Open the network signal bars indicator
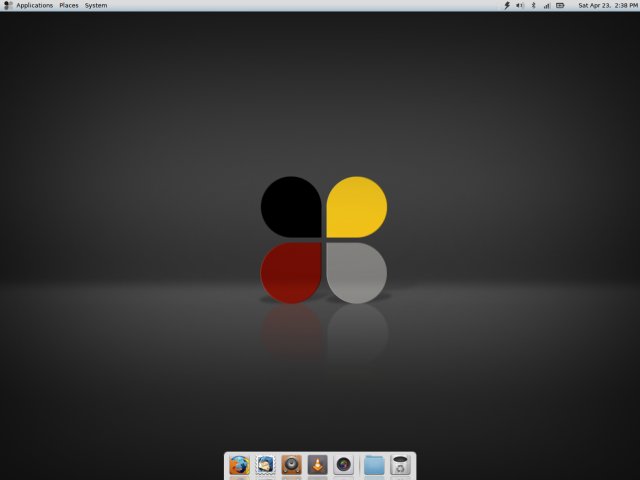The image size is (640, 480). pyautogui.click(x=547, y=5)
